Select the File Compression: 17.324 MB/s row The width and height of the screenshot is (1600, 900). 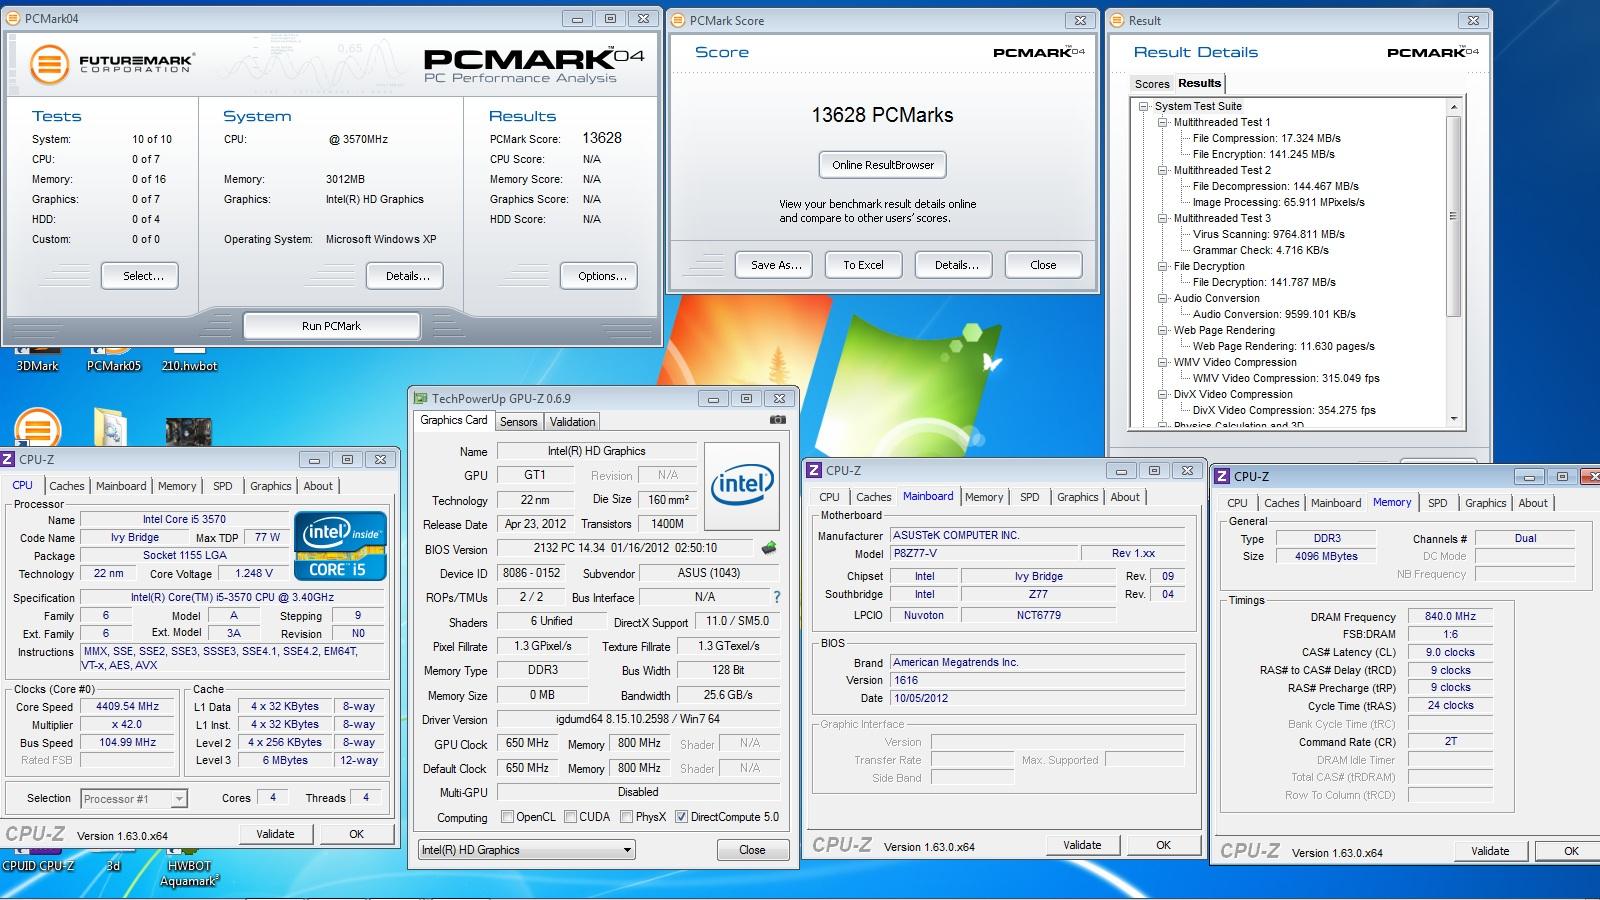tap(1266, 138)
